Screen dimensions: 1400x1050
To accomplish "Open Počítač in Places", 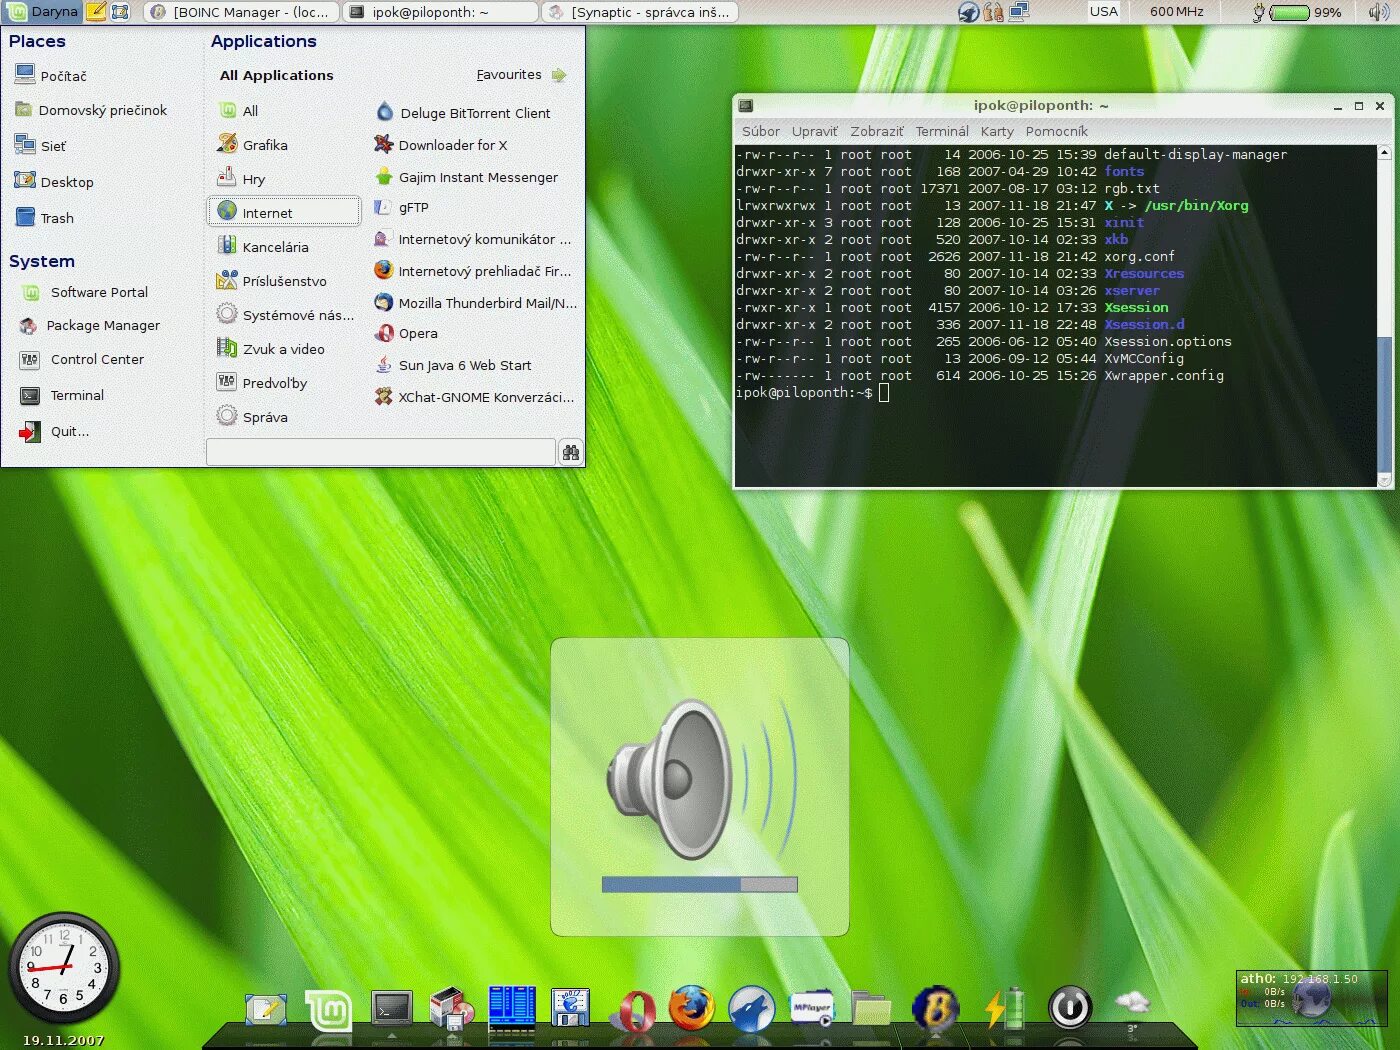I will (x=51, y=76).
